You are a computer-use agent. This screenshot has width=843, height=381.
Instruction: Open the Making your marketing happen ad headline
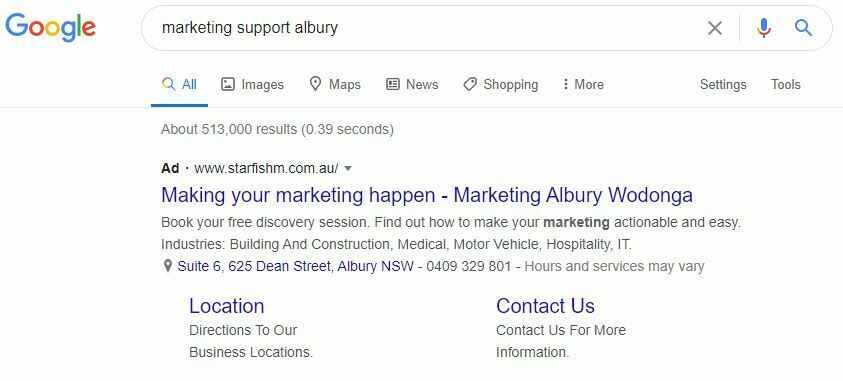[x=427, y=195]
